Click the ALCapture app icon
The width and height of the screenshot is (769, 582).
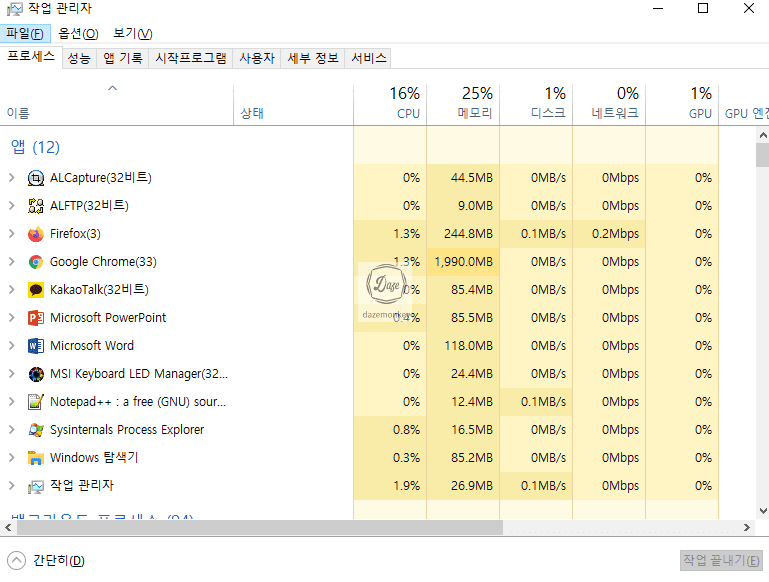point(35,178)
